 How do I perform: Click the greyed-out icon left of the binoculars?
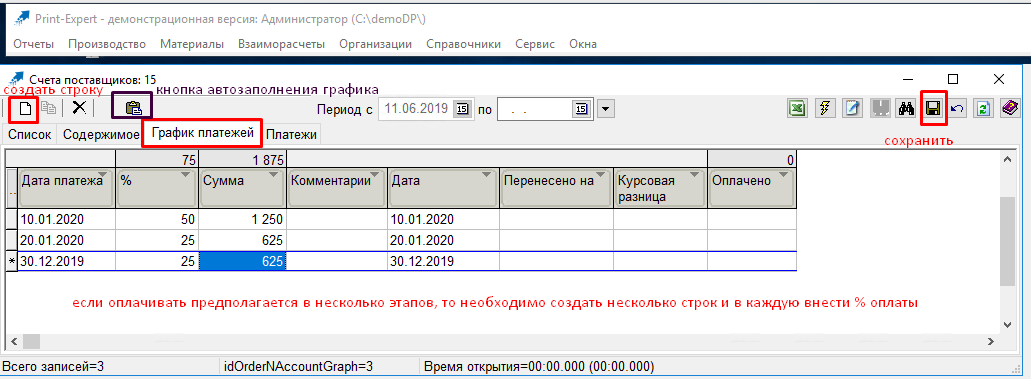click(880, 109)
